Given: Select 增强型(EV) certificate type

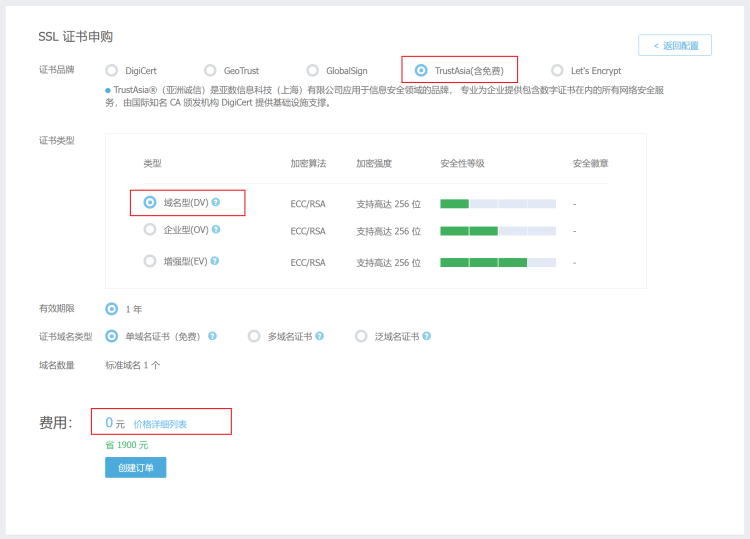Looking at the screenshot, I should [150, 261].
